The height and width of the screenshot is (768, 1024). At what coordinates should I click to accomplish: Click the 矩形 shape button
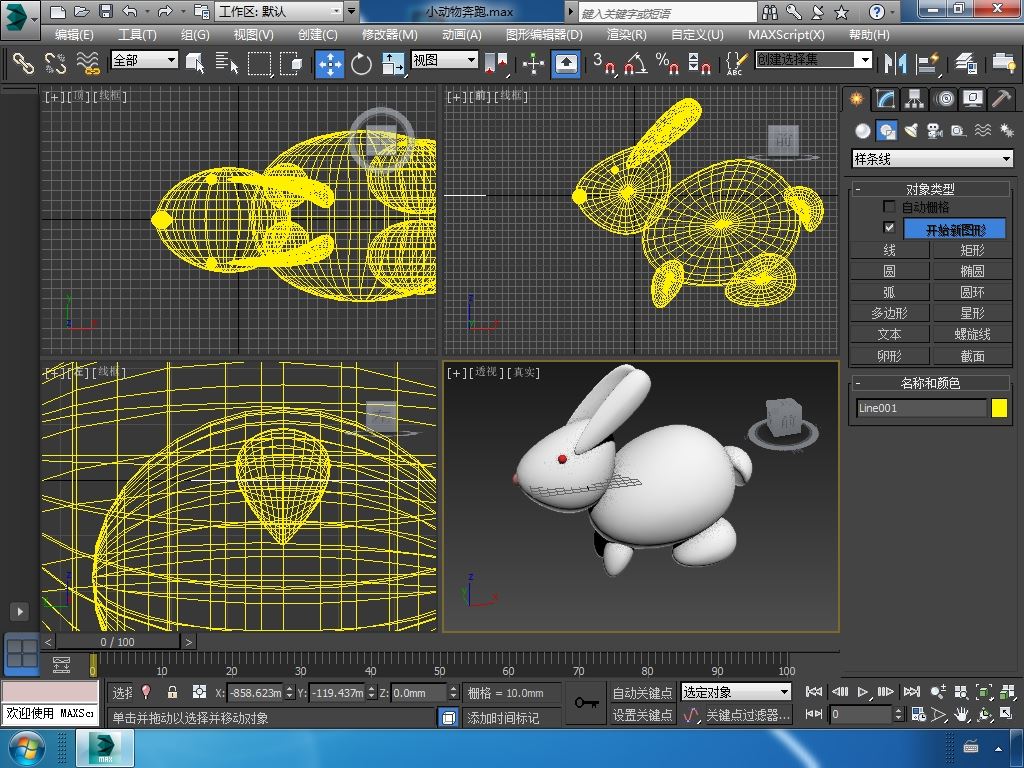coord(972,250)
